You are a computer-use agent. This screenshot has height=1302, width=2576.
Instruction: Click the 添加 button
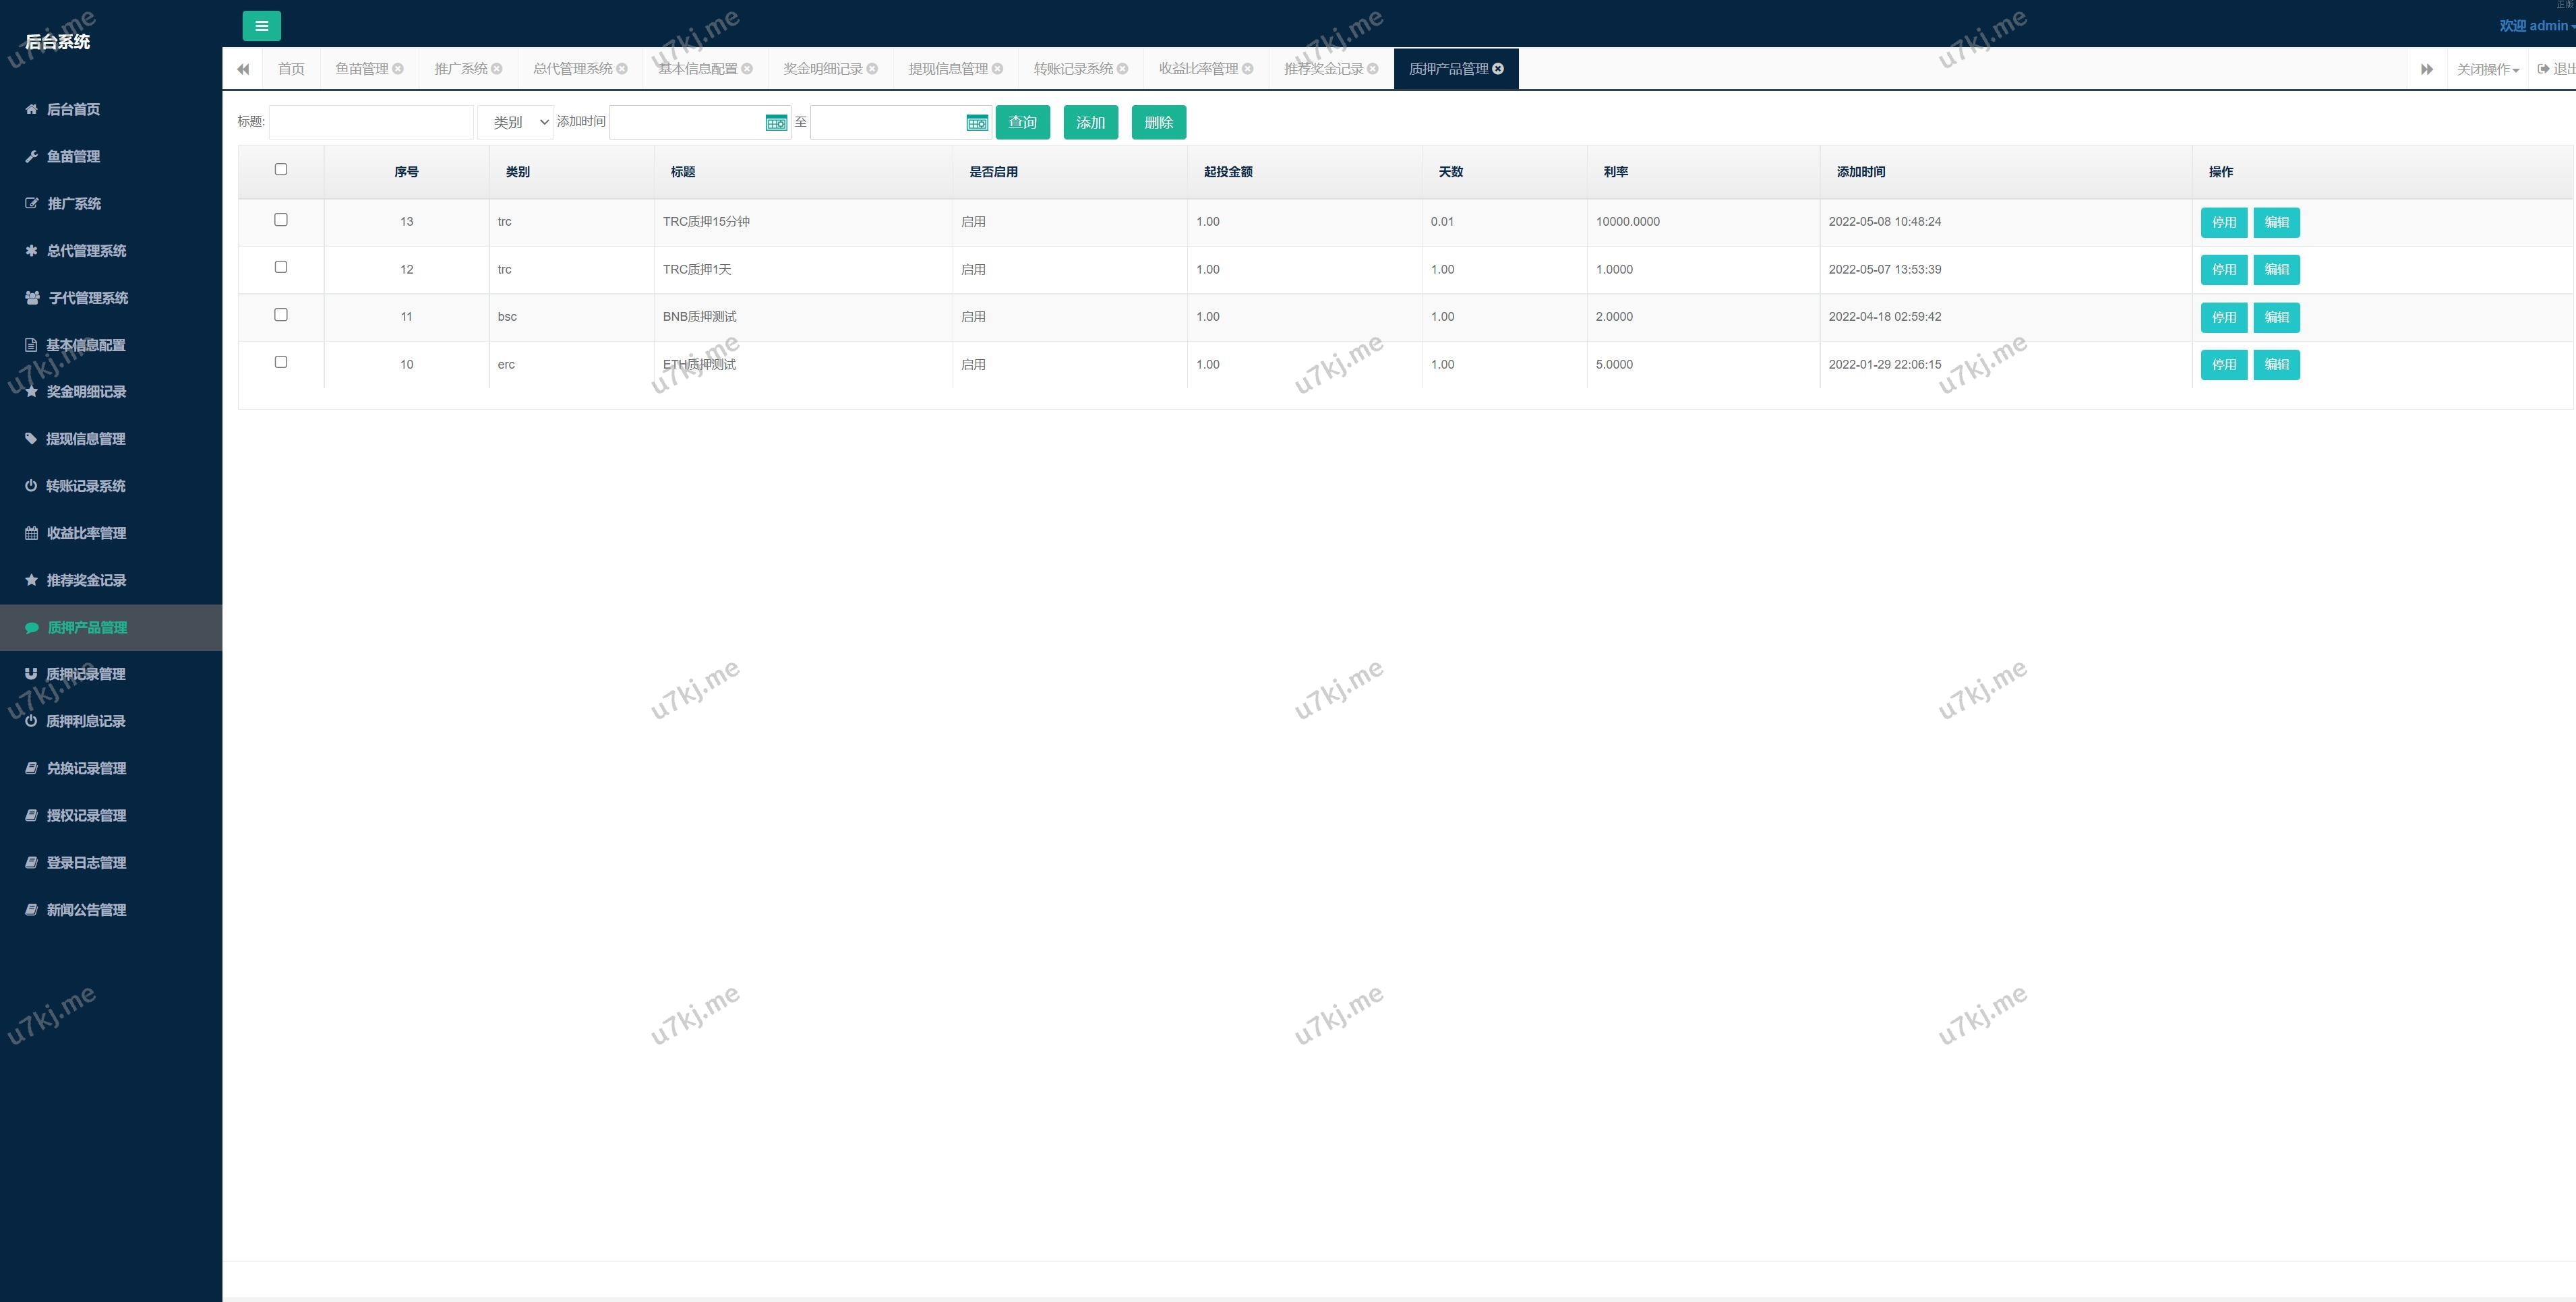(1090, 122)
